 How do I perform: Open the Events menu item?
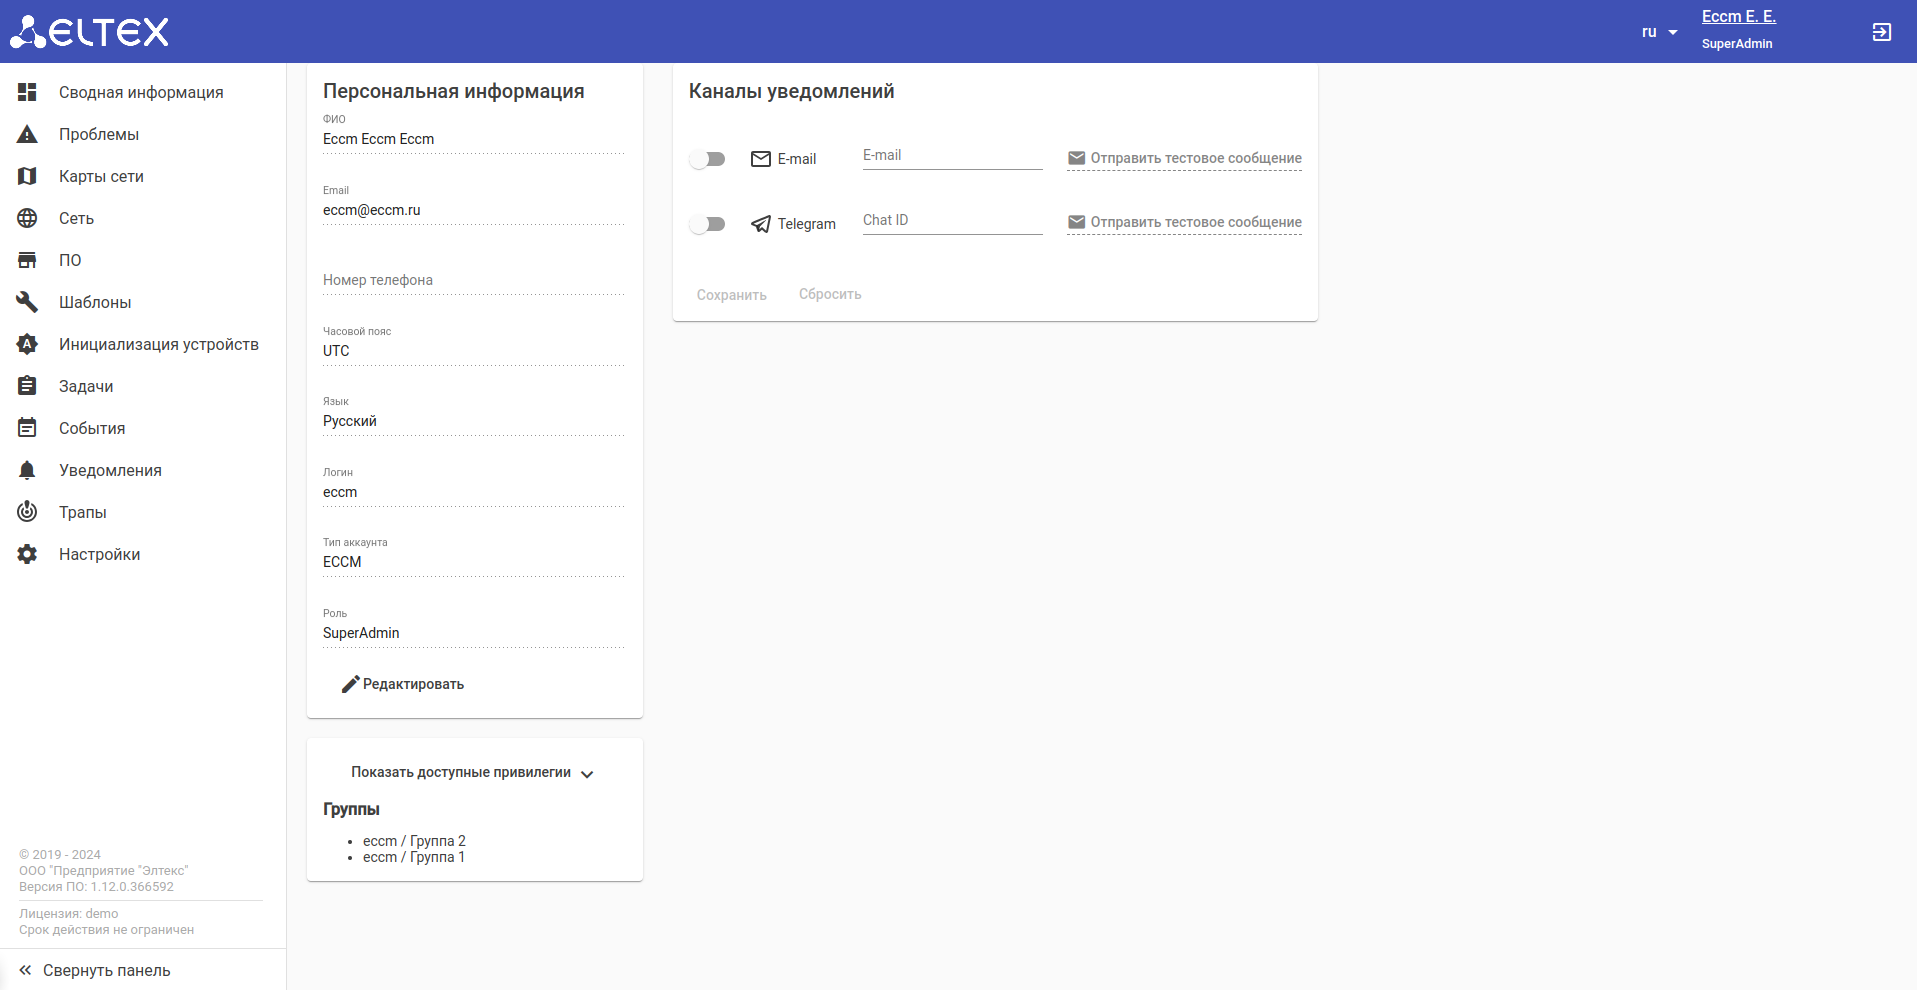tap(92, 428)
